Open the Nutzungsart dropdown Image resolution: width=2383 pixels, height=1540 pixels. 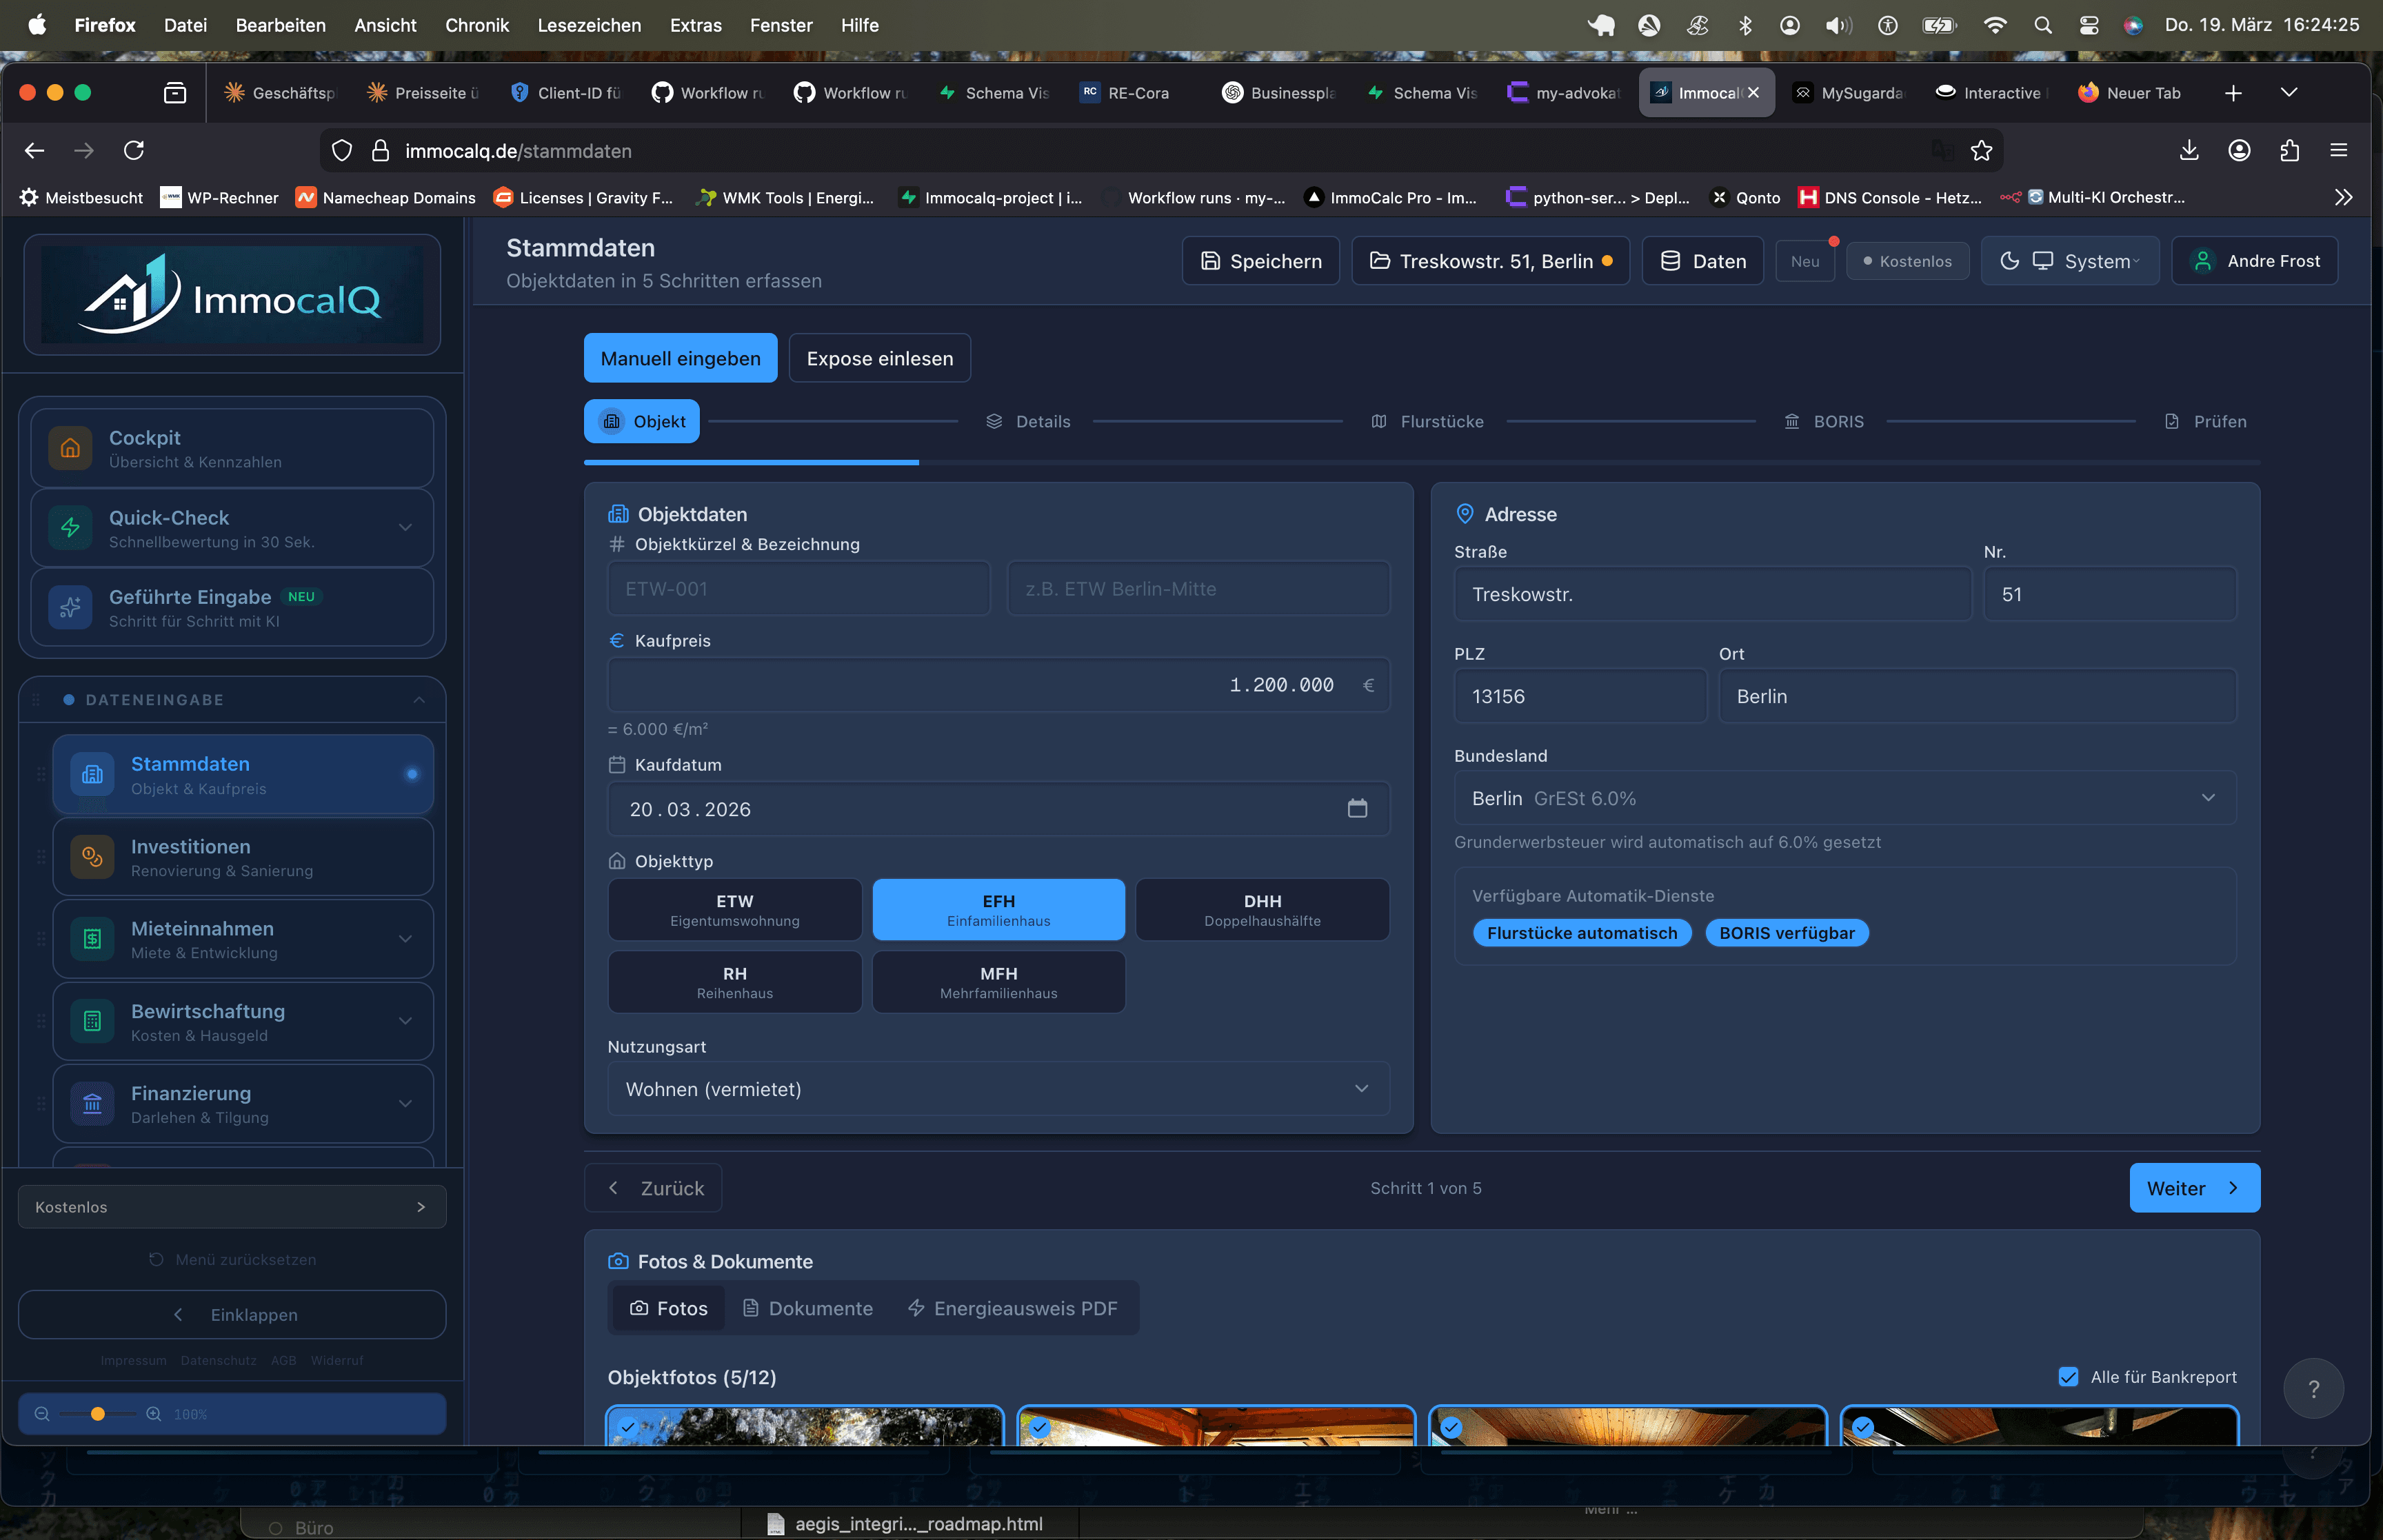pyautogui.click(x=998, y=1089)
